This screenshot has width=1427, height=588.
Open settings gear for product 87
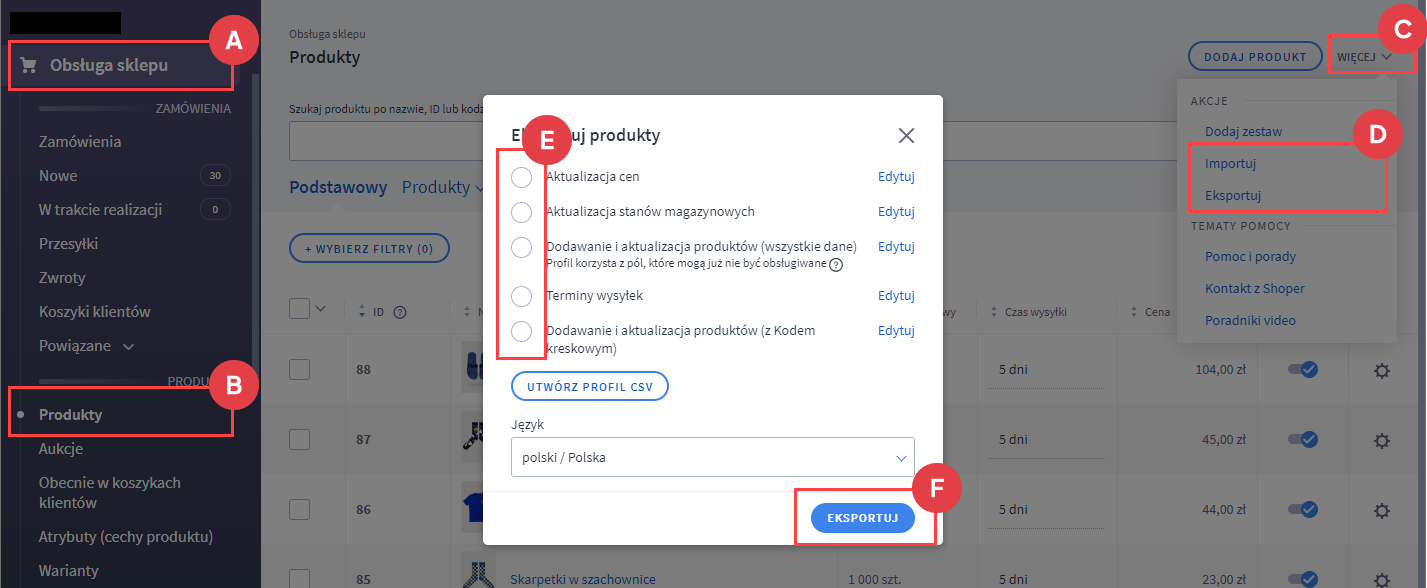[x=1382, y=440]
